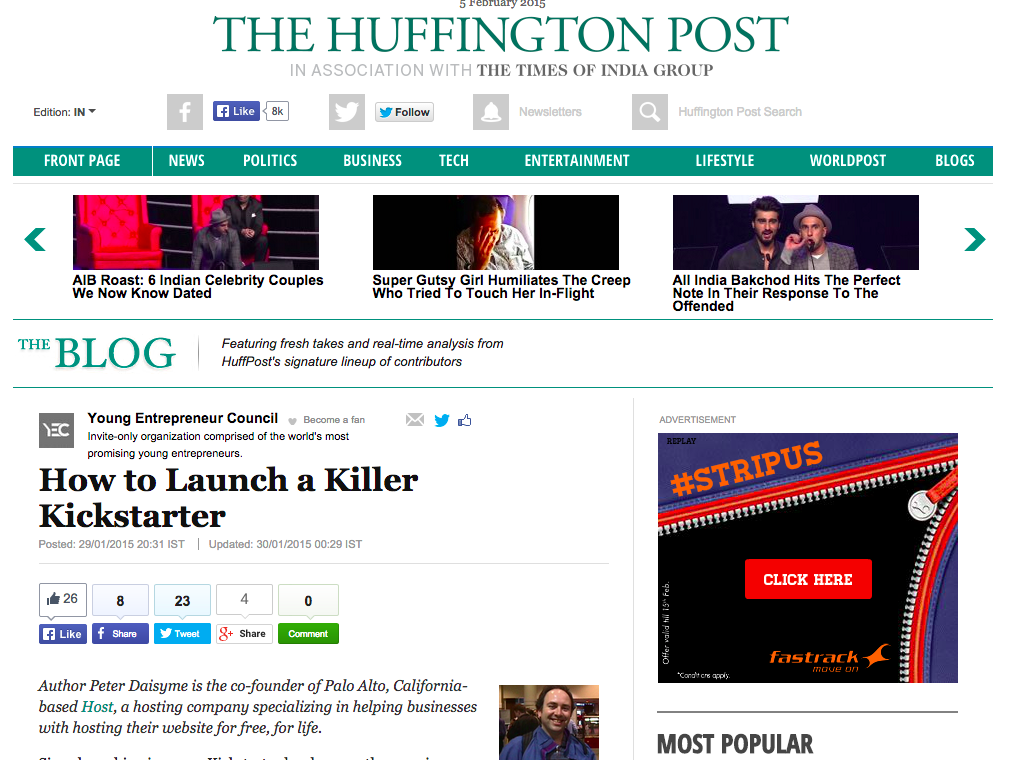Click the All India Bakchod story thumbnail
The height and width of the screenshot is (760, 1022).
[x=796, y=233]
